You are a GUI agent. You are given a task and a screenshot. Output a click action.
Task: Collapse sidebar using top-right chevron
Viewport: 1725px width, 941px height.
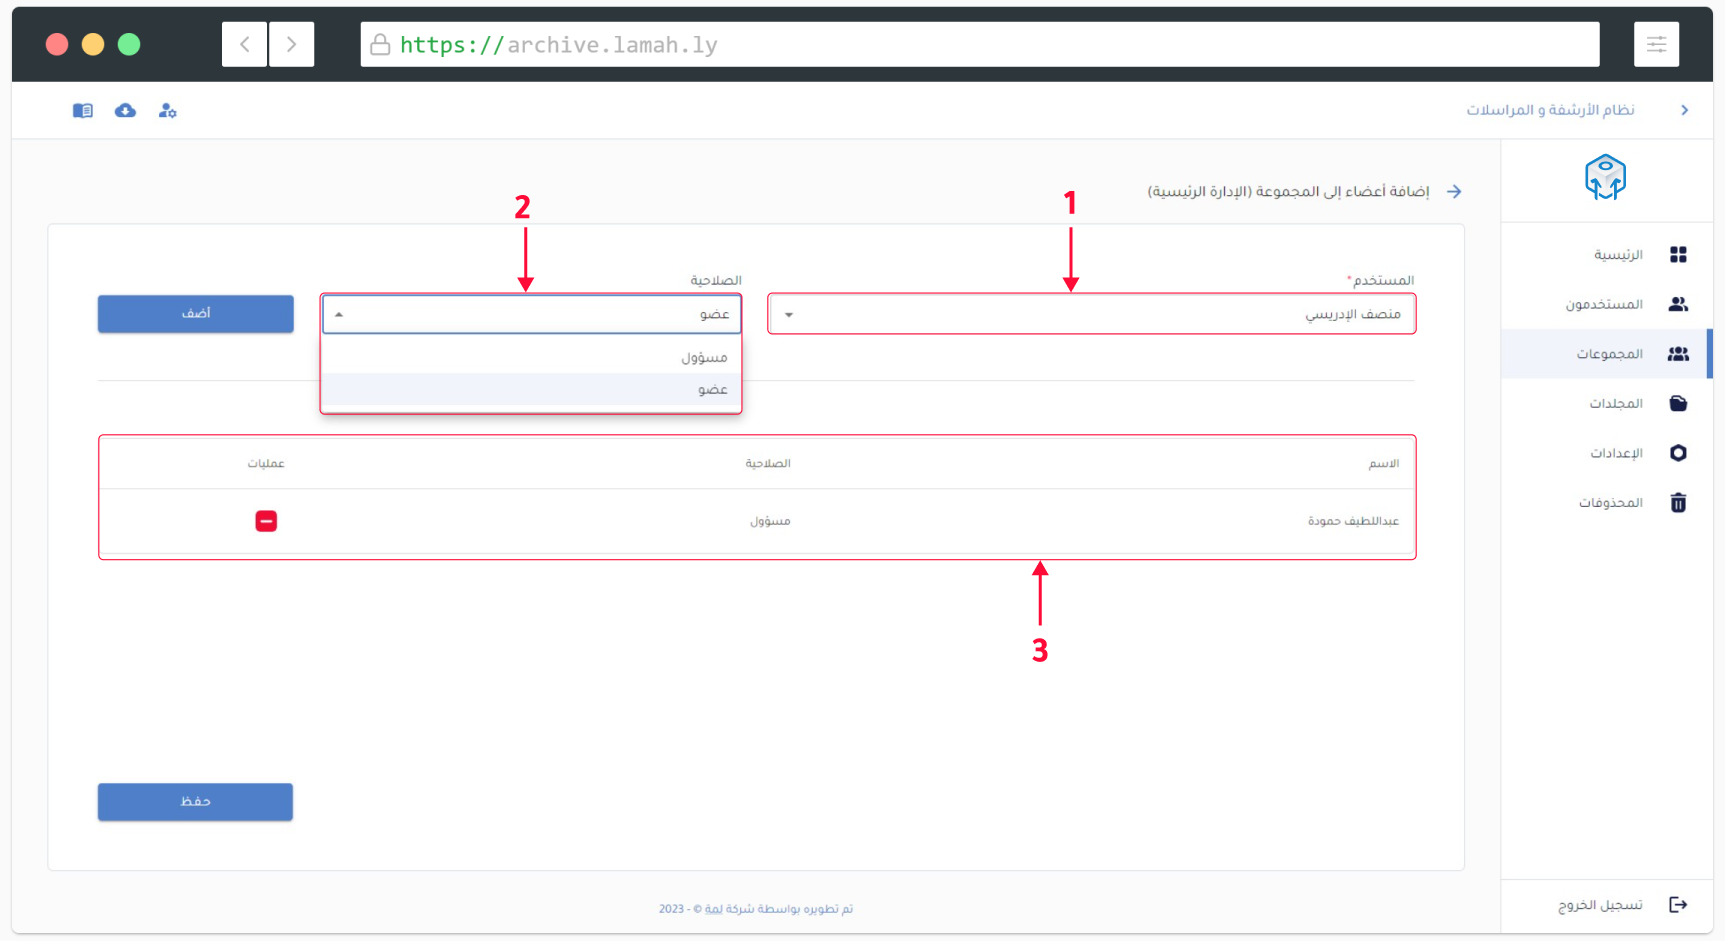click(1684, 111)
